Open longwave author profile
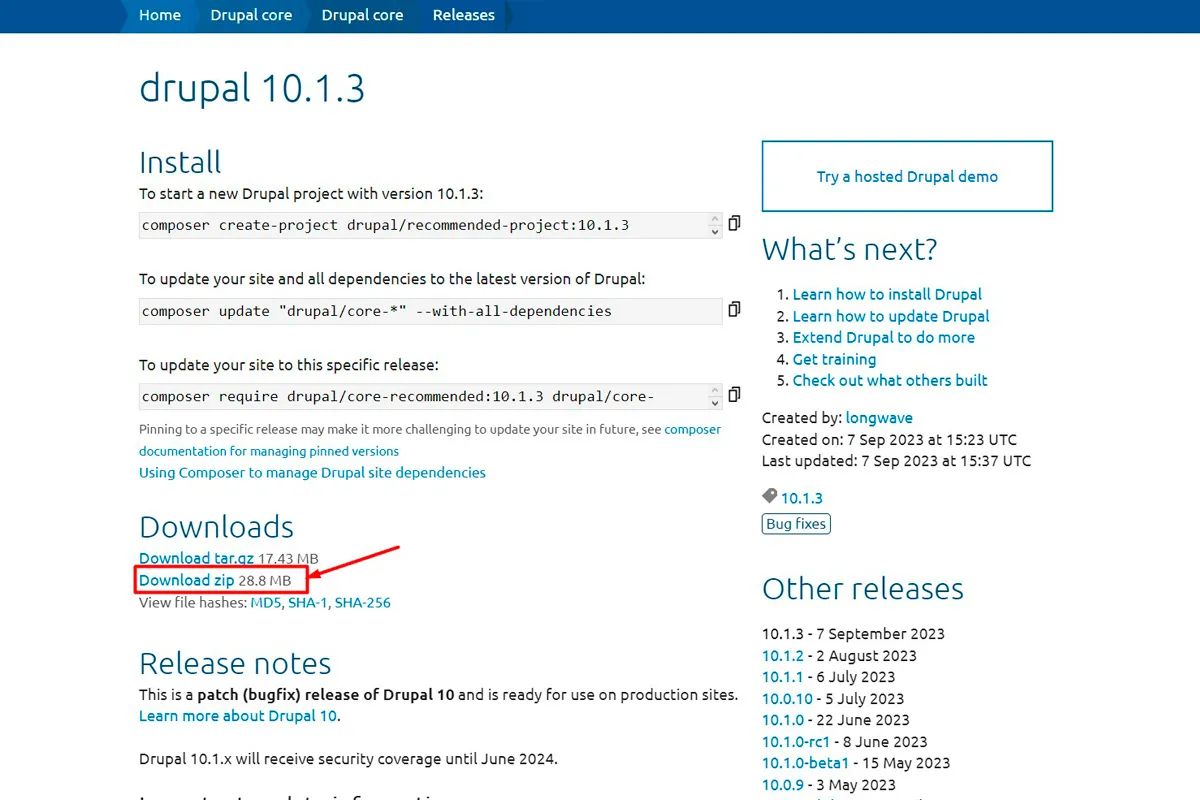Image resolution: width=1200 pixels, height=800 pixels. click(879, 418)
